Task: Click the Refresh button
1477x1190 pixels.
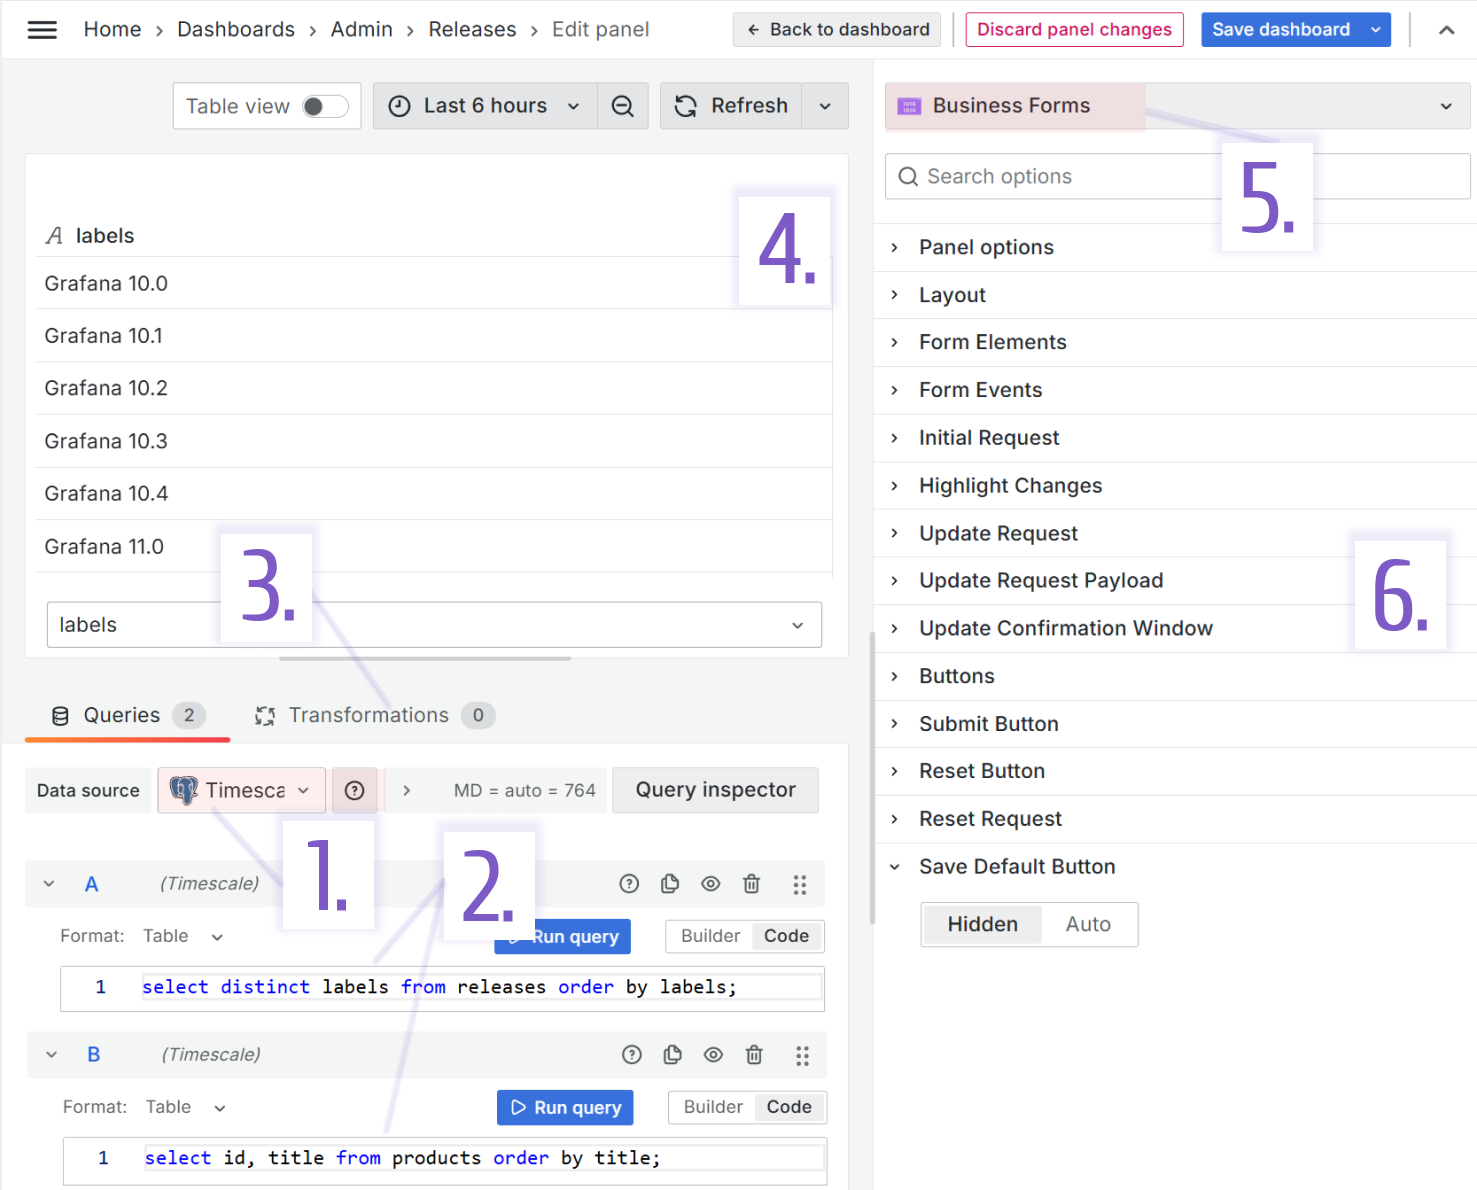Action: click(731, 106)
